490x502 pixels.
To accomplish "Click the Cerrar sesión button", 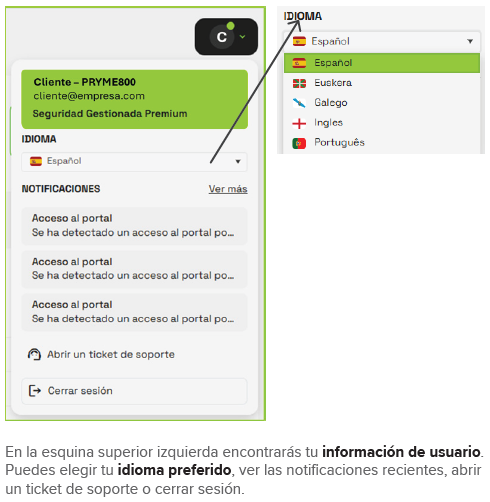I will coord(134,391).
